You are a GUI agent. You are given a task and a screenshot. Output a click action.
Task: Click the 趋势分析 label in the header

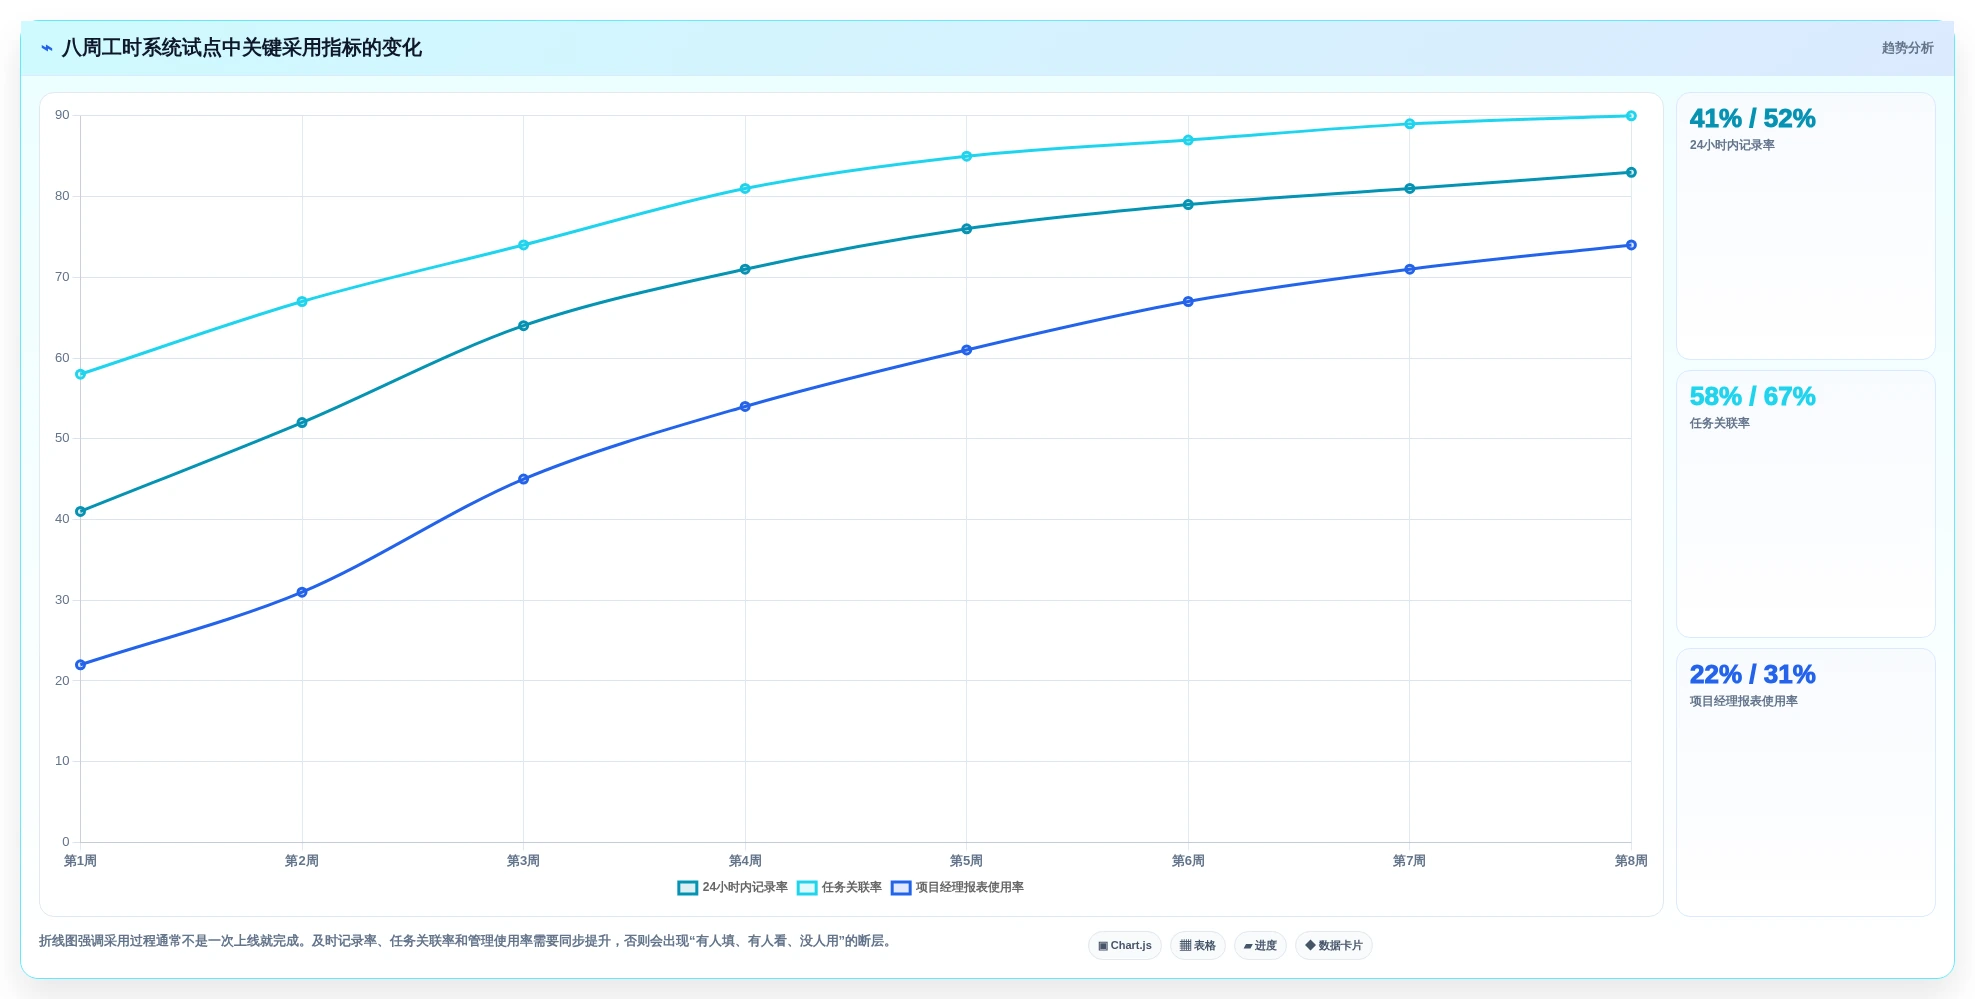click(x=1907, y=48)
